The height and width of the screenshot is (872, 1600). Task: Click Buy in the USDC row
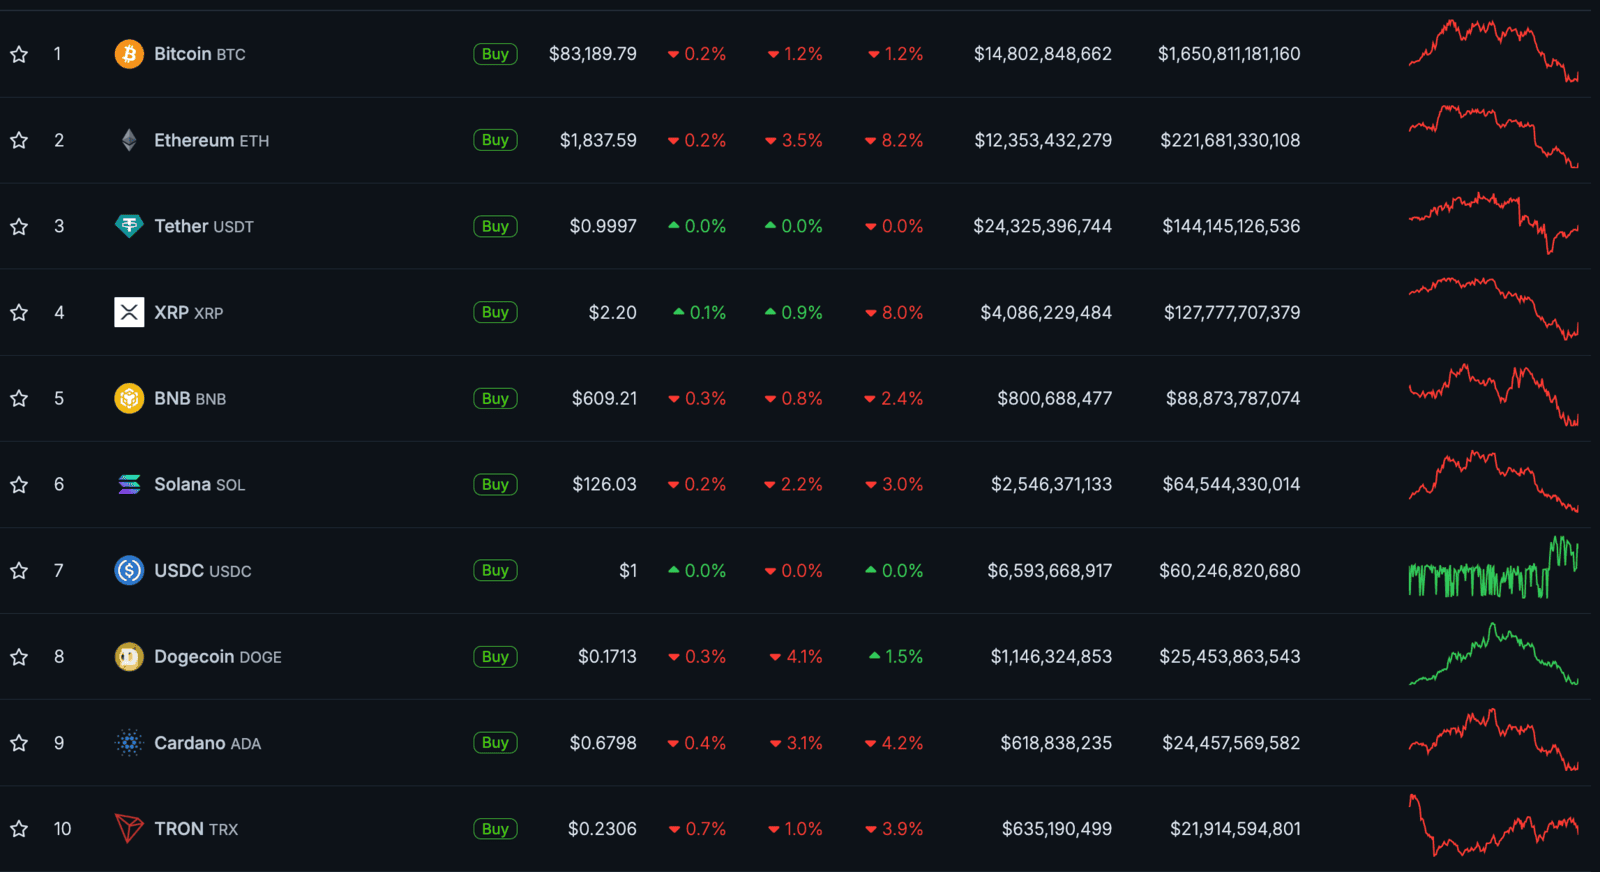tap(495, 570)
